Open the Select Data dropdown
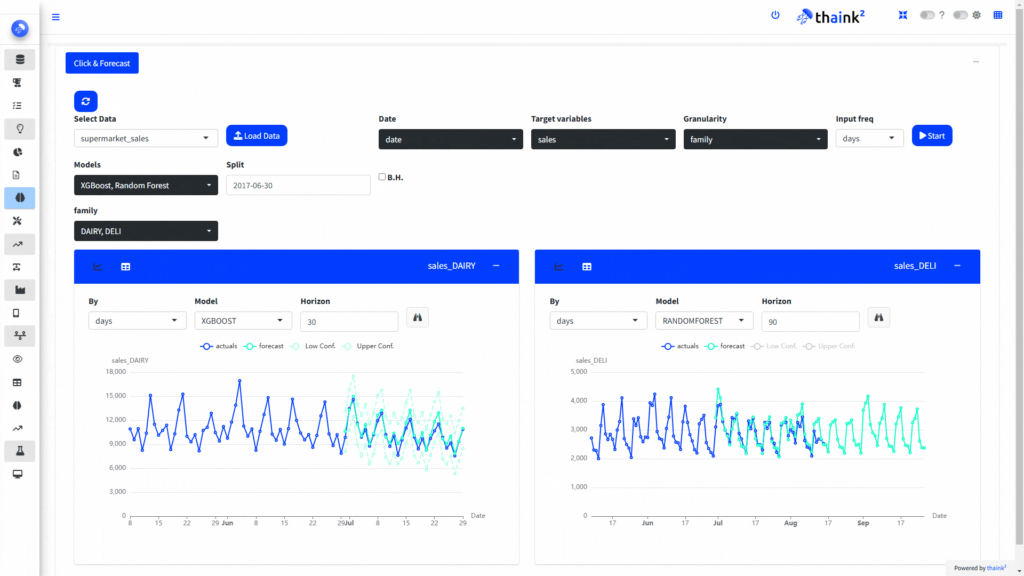The width and height of the screenshot is (1024, 576). tap(146, 138)
